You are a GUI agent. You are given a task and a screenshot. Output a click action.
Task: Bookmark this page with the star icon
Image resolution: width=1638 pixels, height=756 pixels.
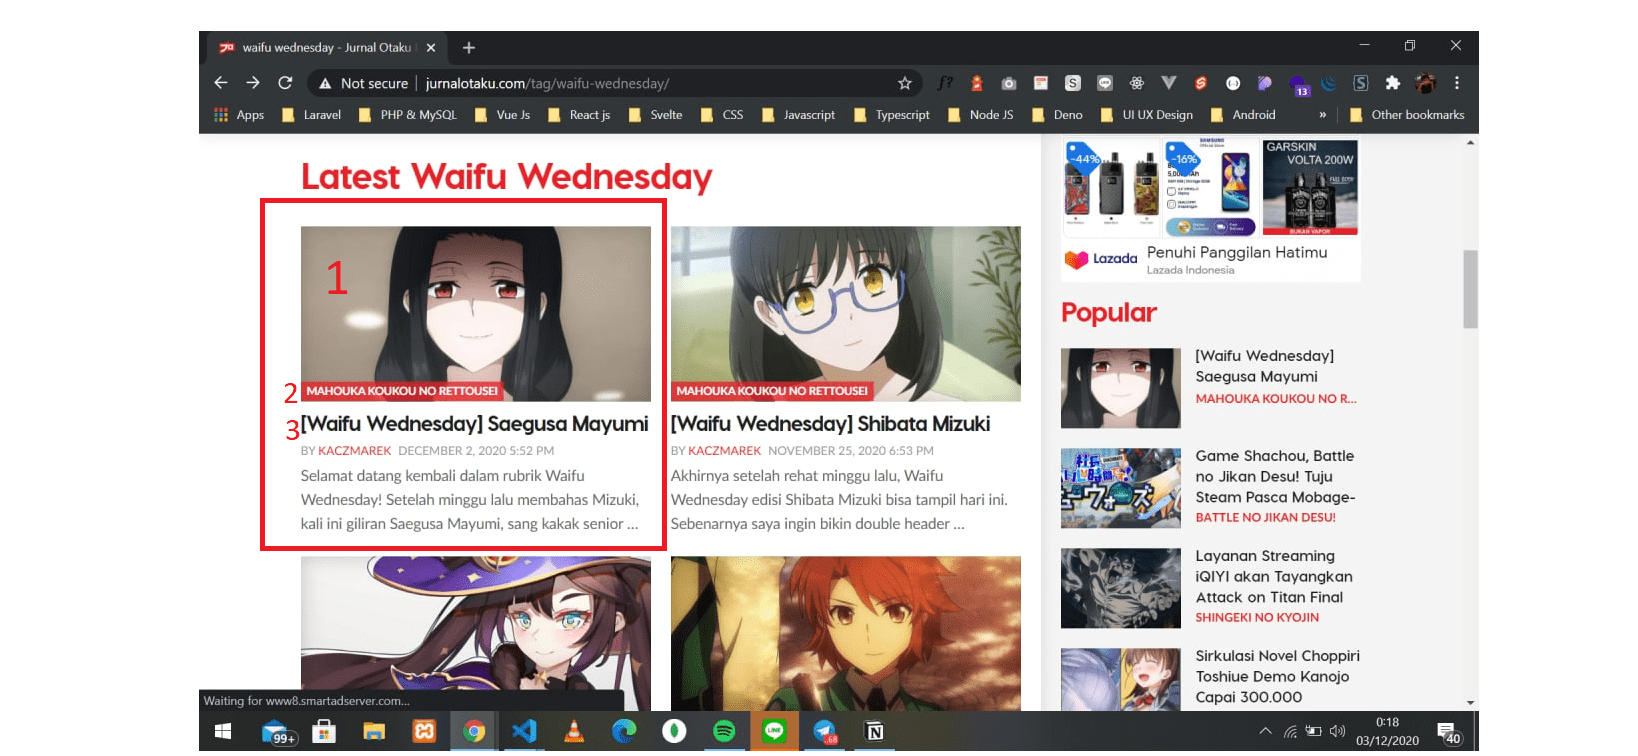click(904, 83)
